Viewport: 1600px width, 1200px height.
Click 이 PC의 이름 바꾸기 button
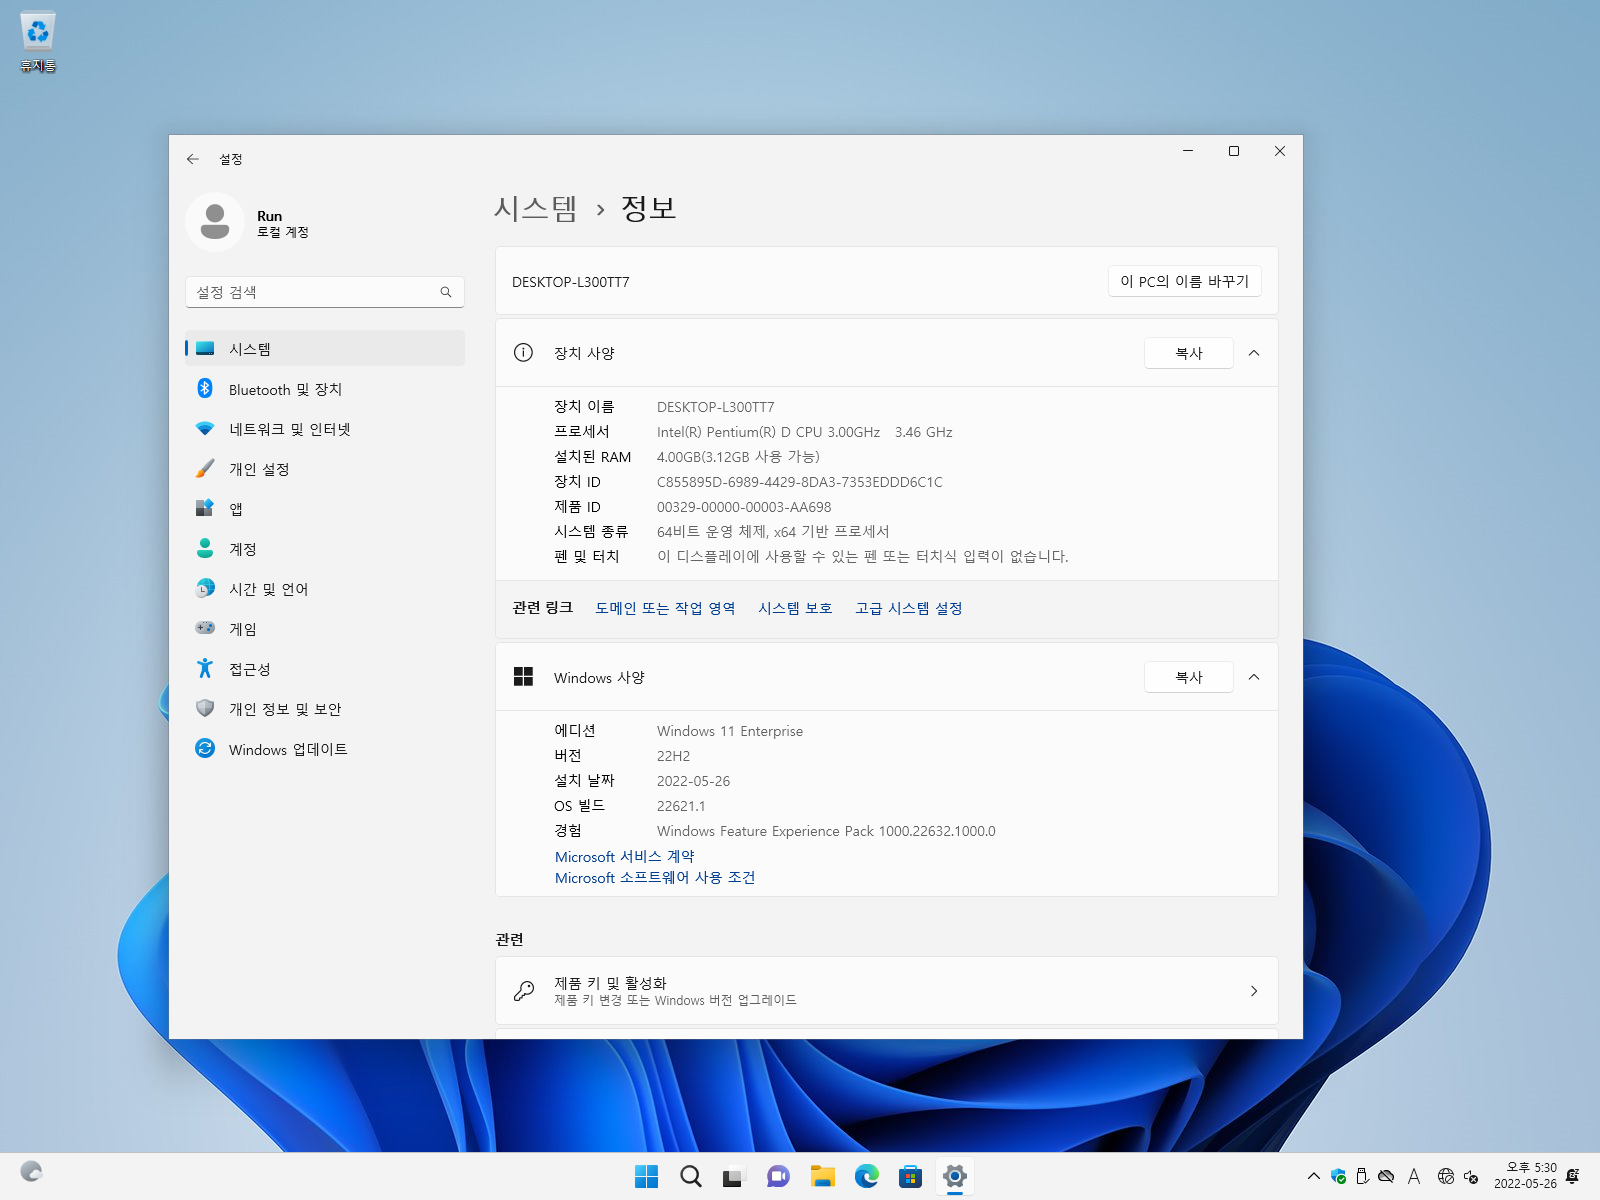(1185, 281)
